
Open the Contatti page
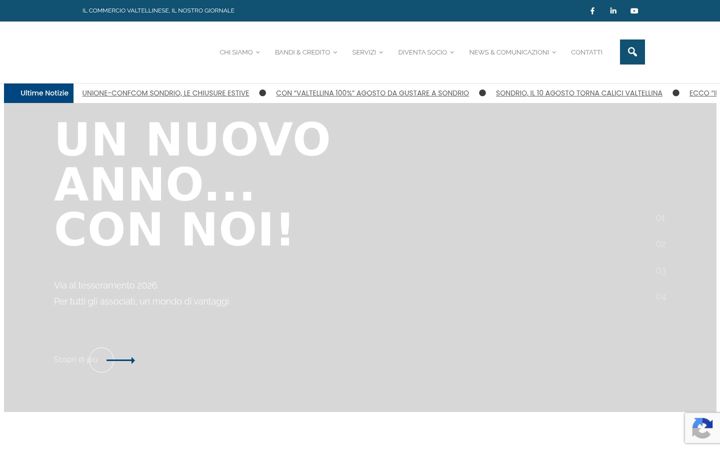click(x=586, y=52)
